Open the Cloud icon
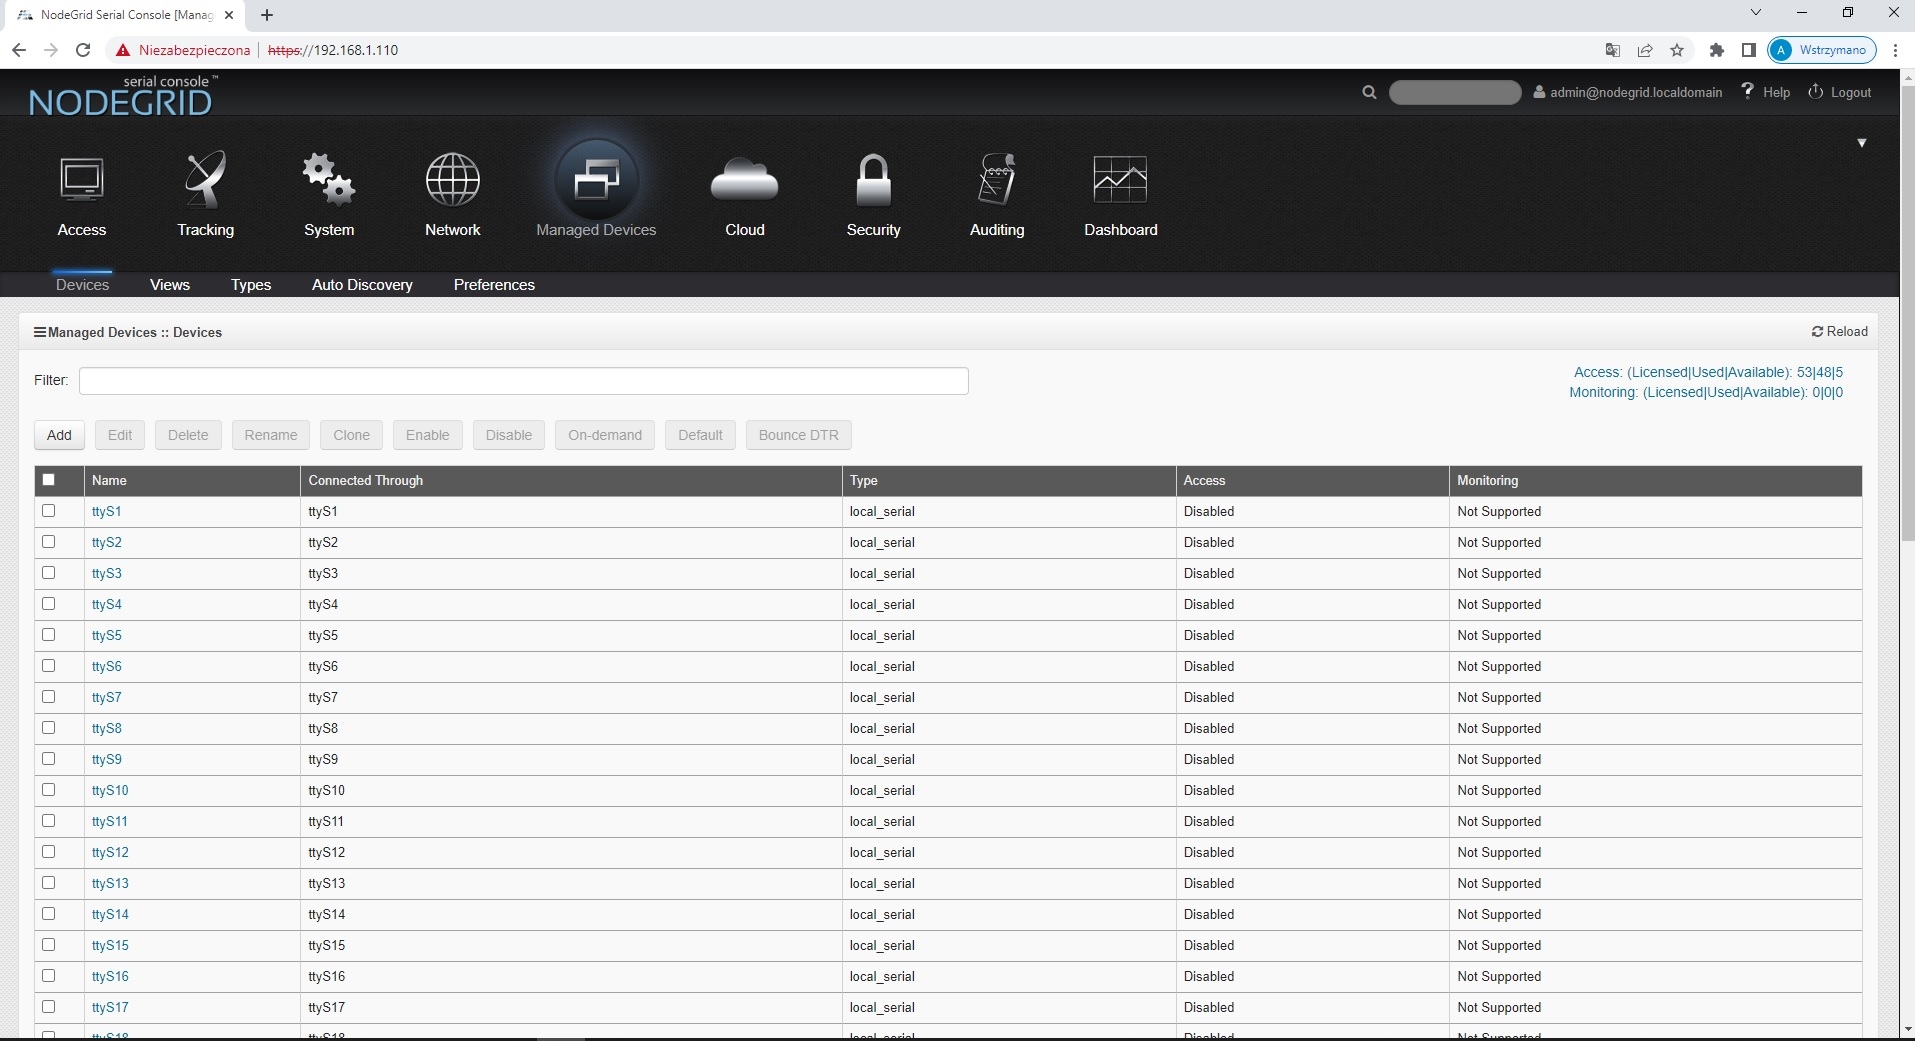The height and width of the screenshot is (1041, 1915). (x=745, y=181)
